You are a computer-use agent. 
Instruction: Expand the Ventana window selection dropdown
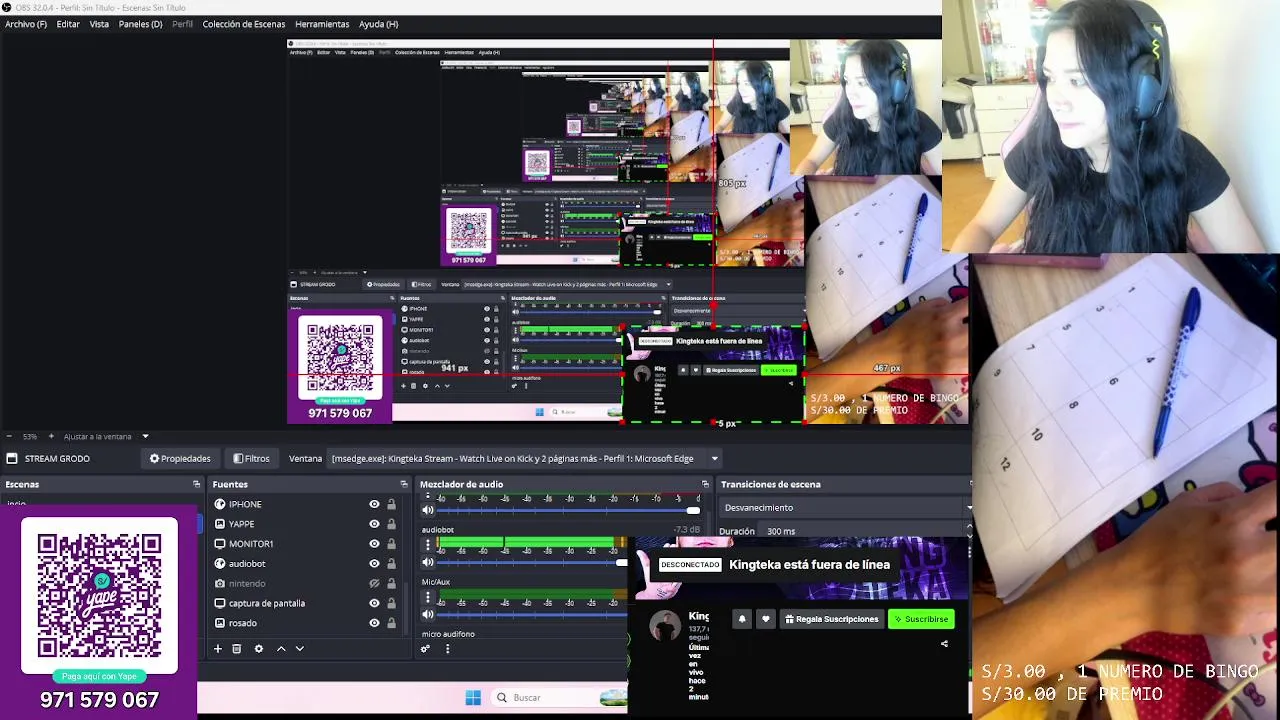click(x=714, y=459)
